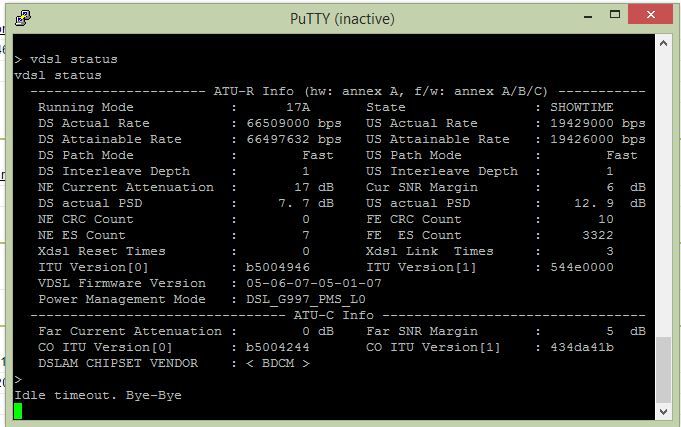681x427 pixels.
Task: Click the 'Xdsl Reset Times' label
Action: tap(102, 252)
